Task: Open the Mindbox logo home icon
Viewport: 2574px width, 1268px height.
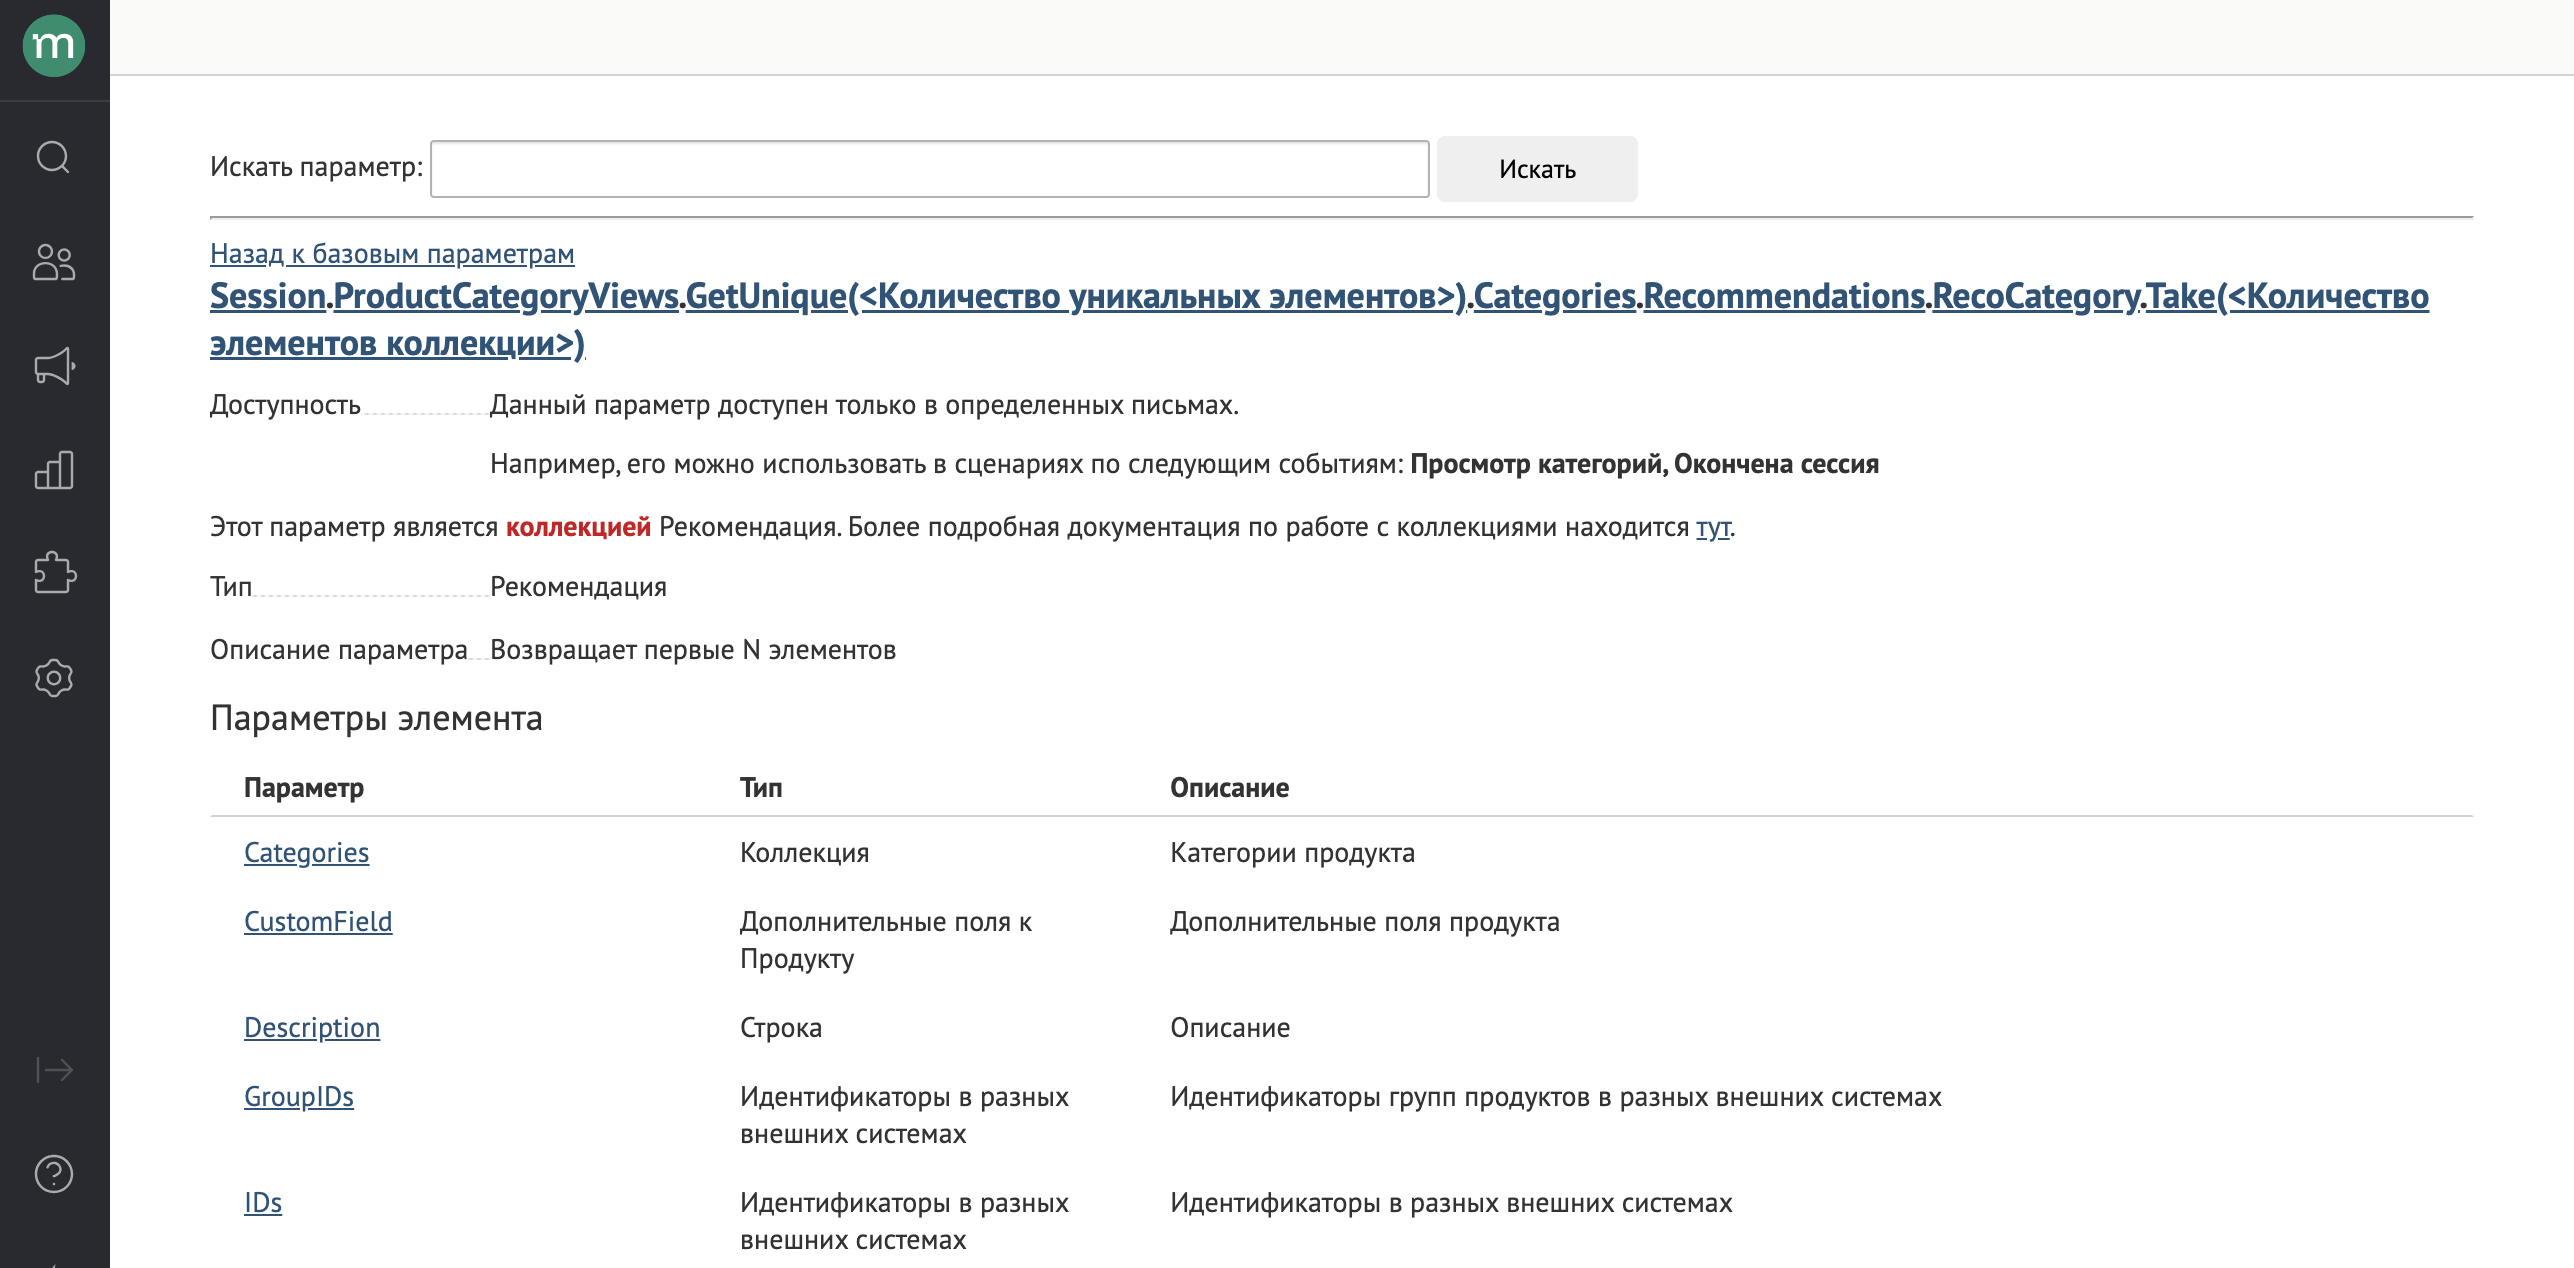Action: [54, 46]
